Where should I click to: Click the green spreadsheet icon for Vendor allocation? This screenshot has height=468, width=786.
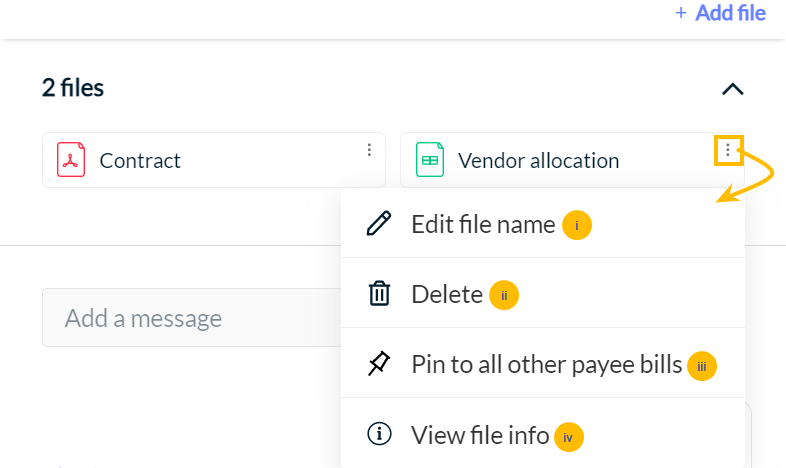[x=430, y=160]
